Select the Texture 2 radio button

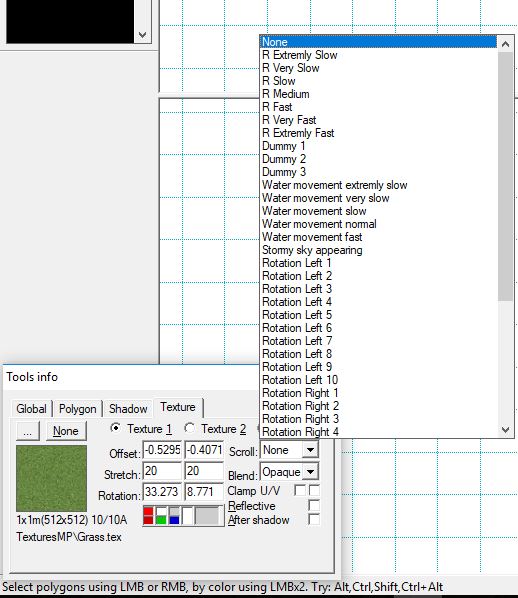pyautogui.click(x=190, y=428)
